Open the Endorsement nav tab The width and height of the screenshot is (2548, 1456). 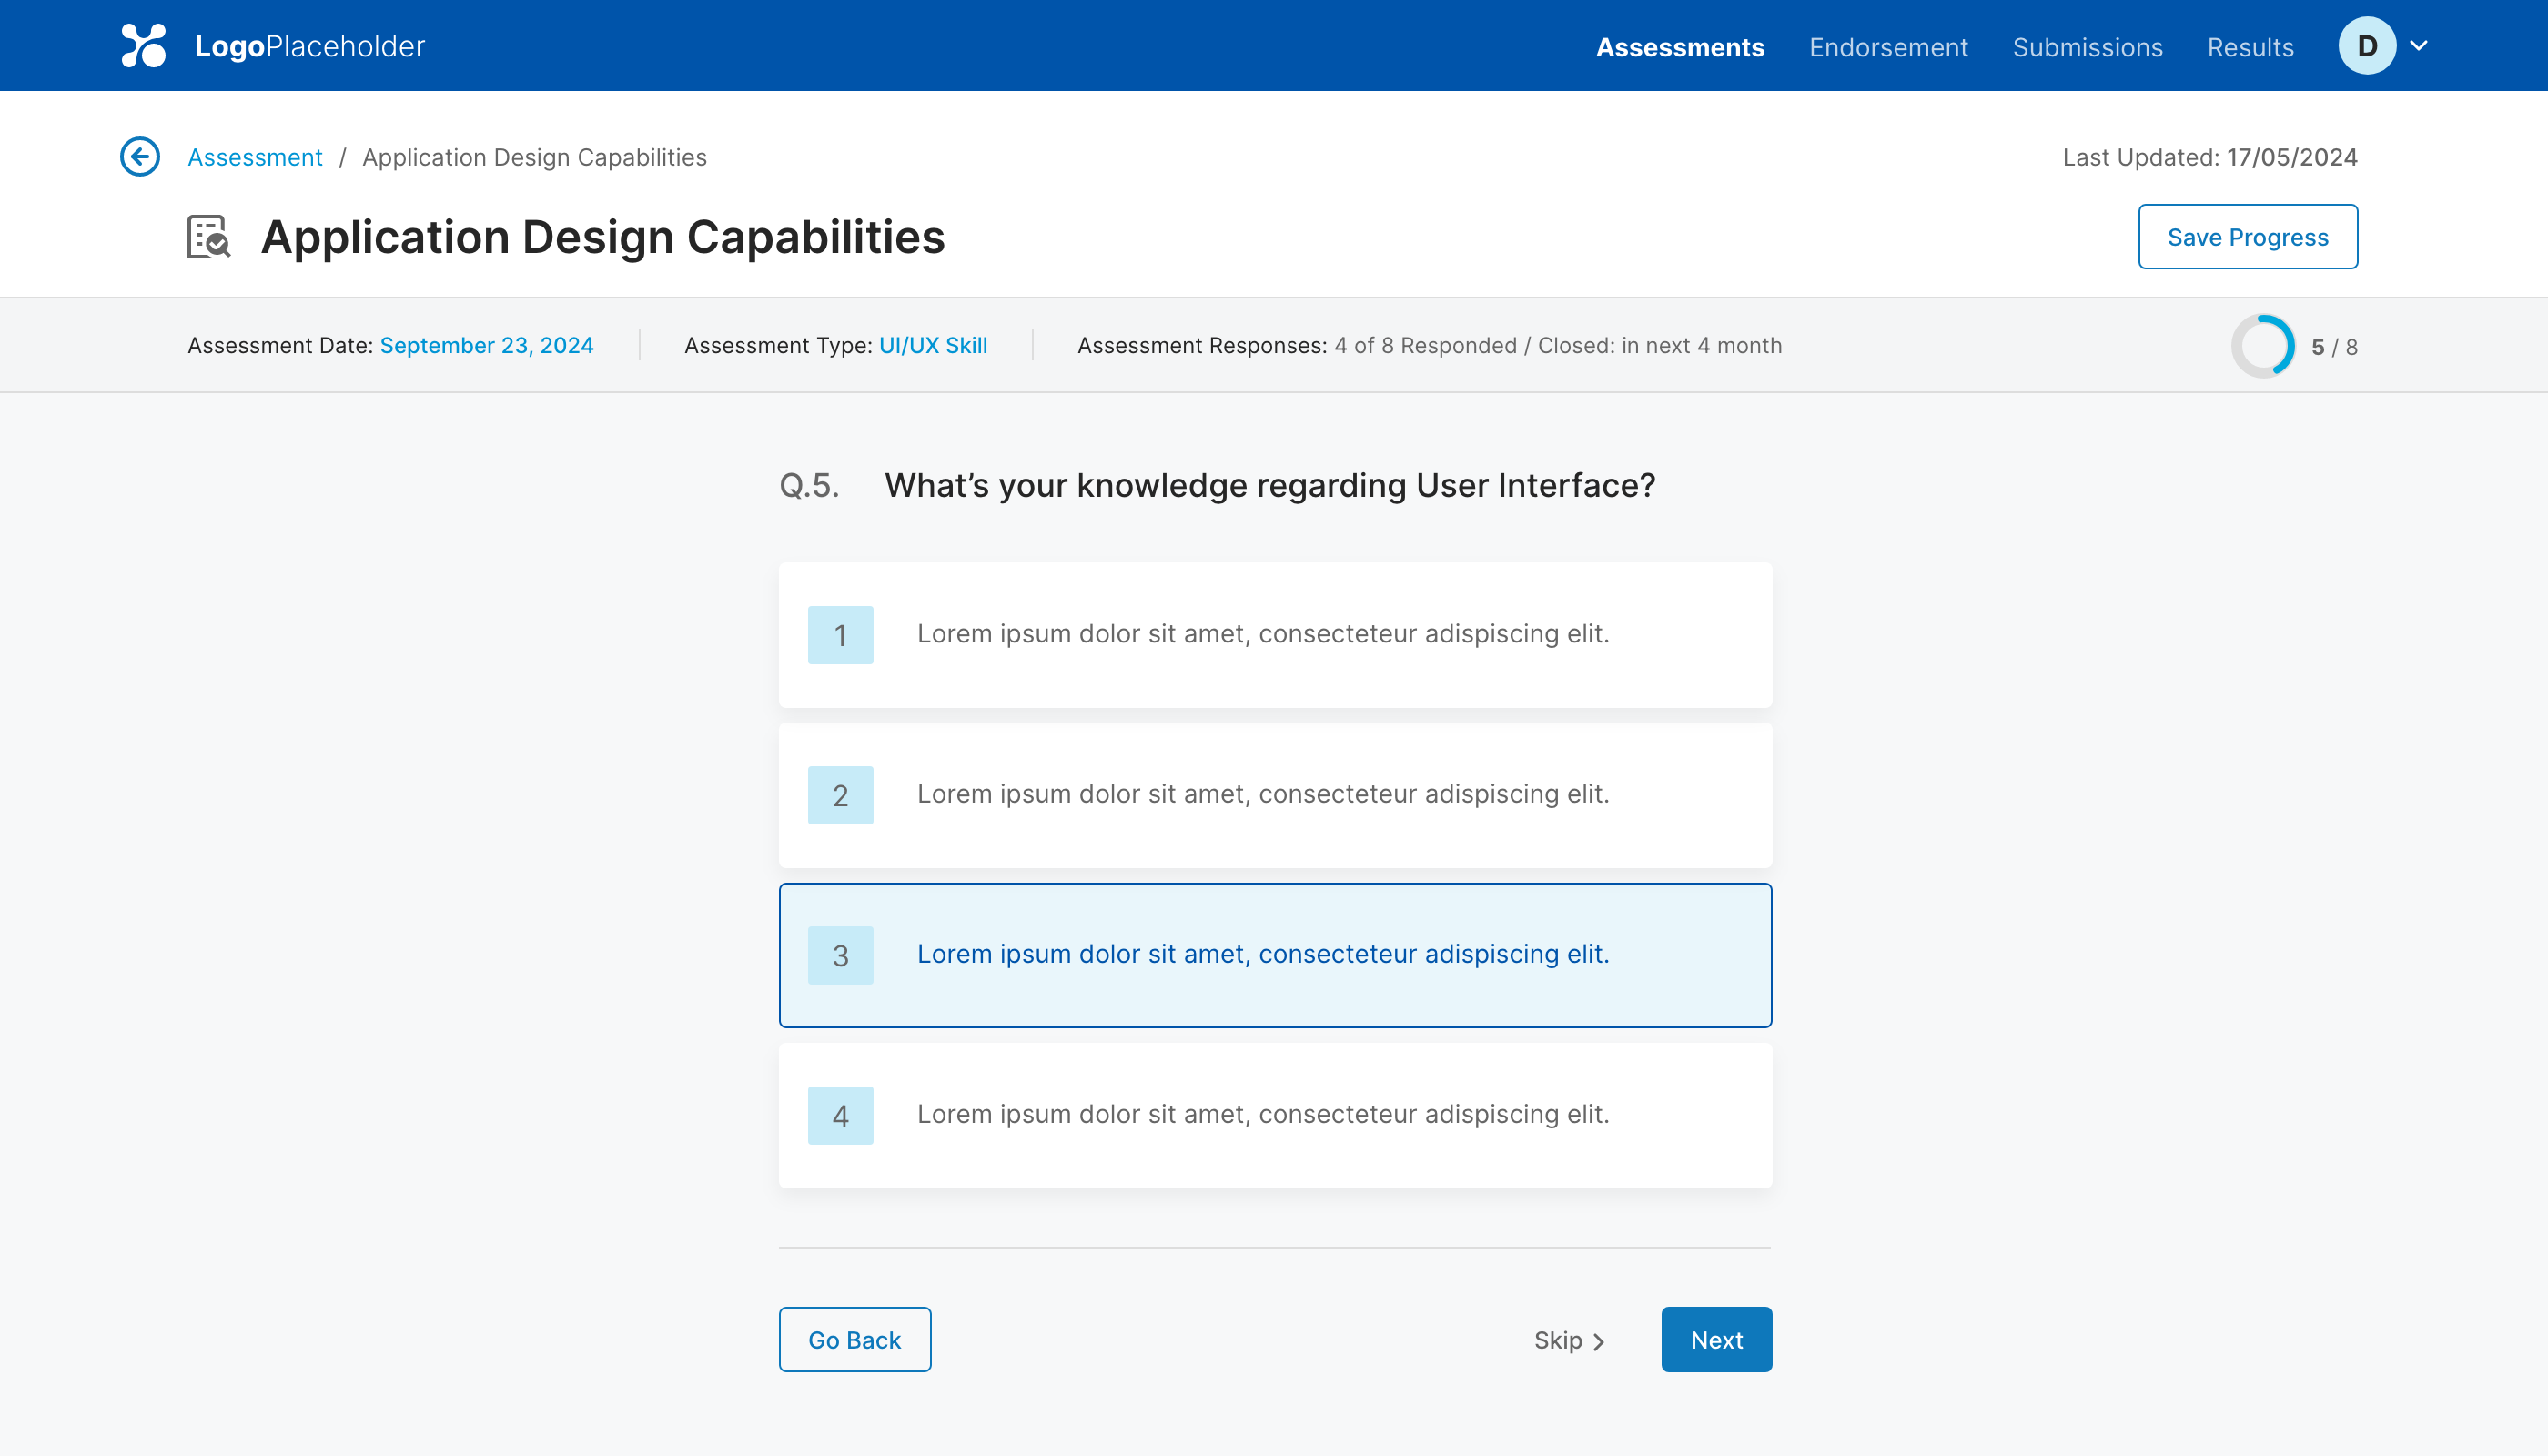pyautogui.click(x=1888, y=47)
